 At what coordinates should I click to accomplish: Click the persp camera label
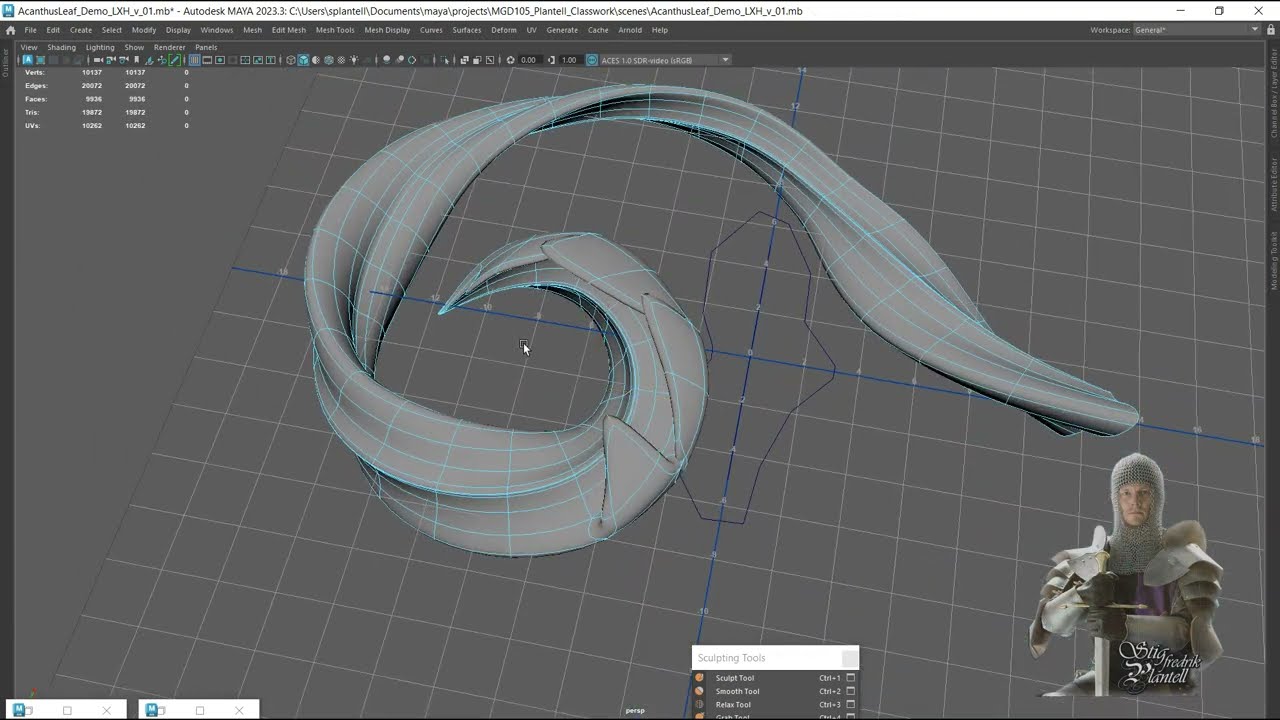(x=635, y=710)
